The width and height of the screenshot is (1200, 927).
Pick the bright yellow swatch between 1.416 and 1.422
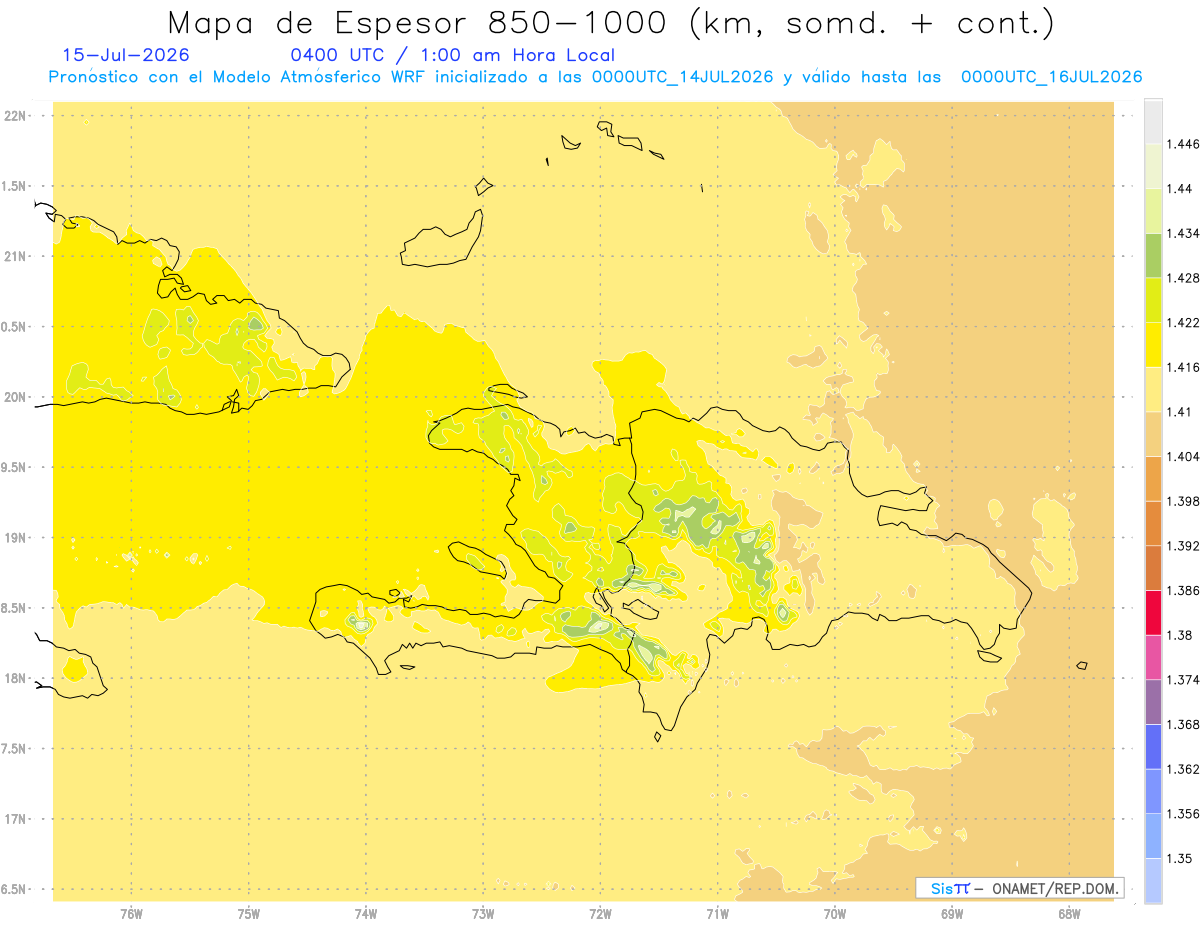(1153, 345)
